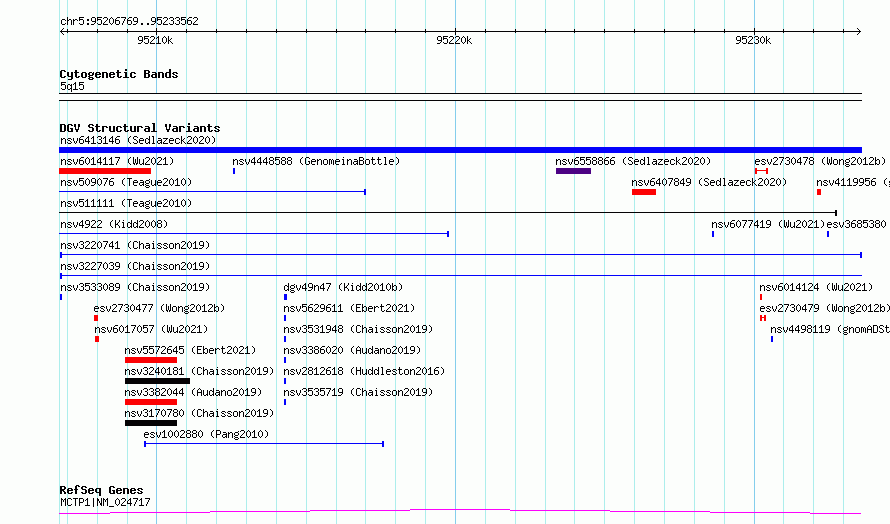890x524 pixels.
Task: Open nsv4922 (Kidd2008) variant label
Action: [114, 224]
